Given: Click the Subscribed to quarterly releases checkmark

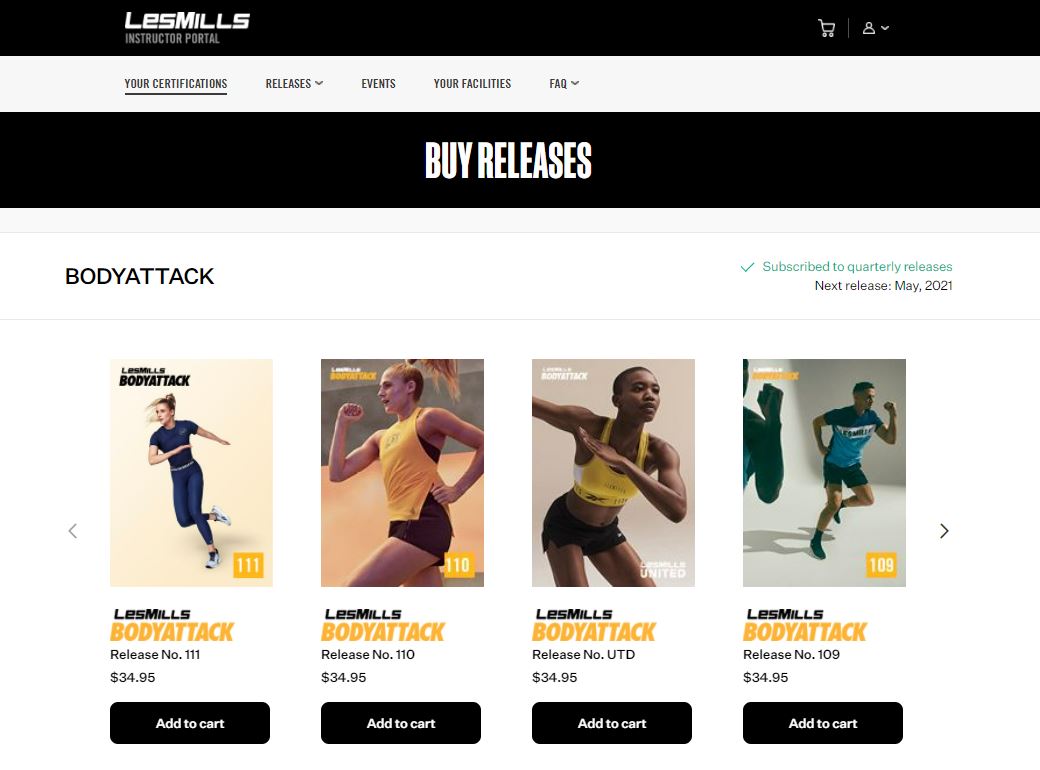Looking at the screenshot, I should (747, 267).
